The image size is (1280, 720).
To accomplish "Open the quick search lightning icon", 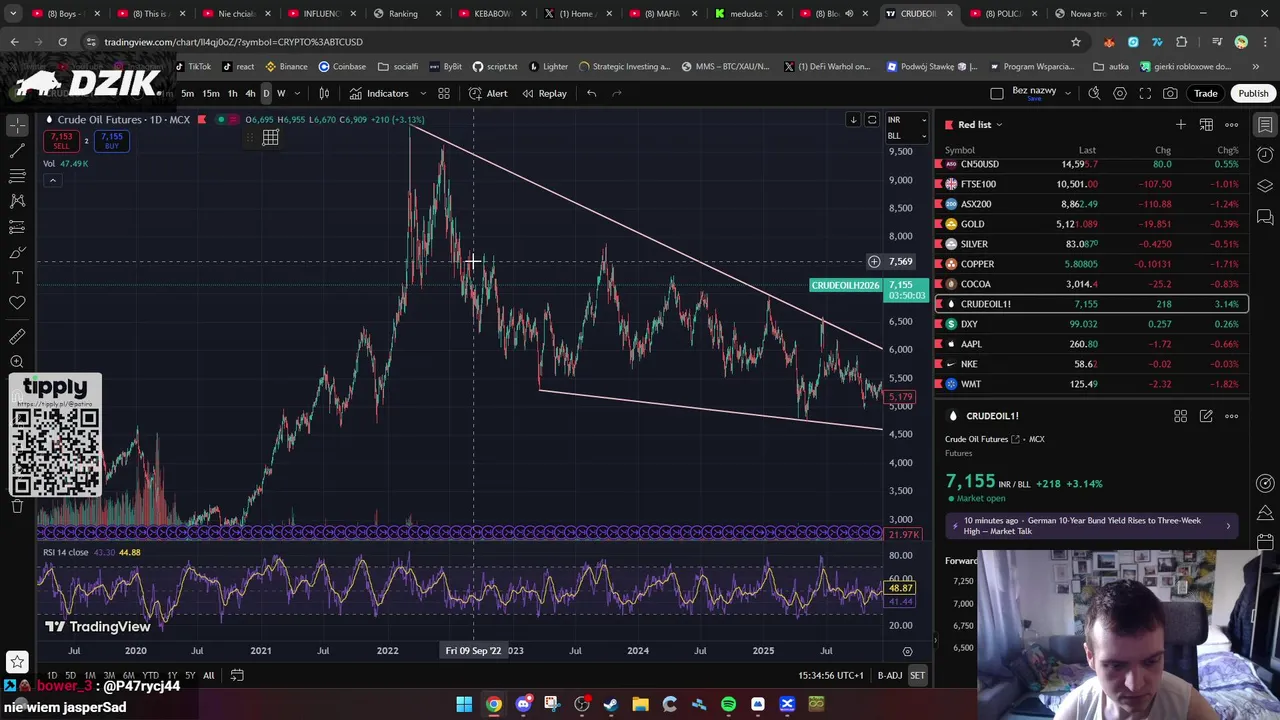I will pos(1094,93).
